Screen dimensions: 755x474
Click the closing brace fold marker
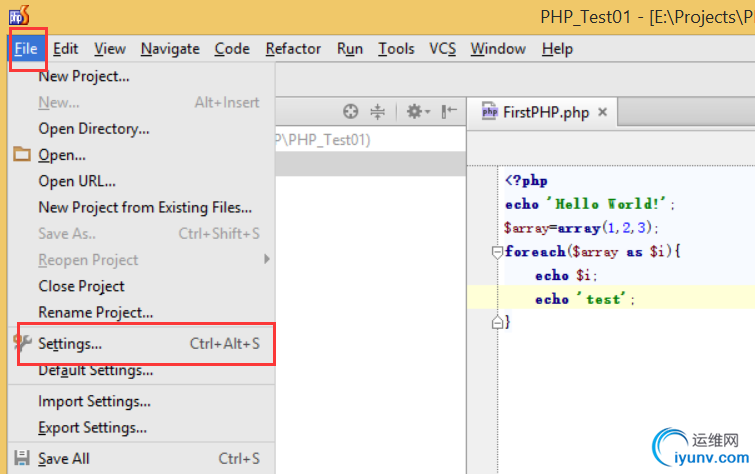pos(497,322)
